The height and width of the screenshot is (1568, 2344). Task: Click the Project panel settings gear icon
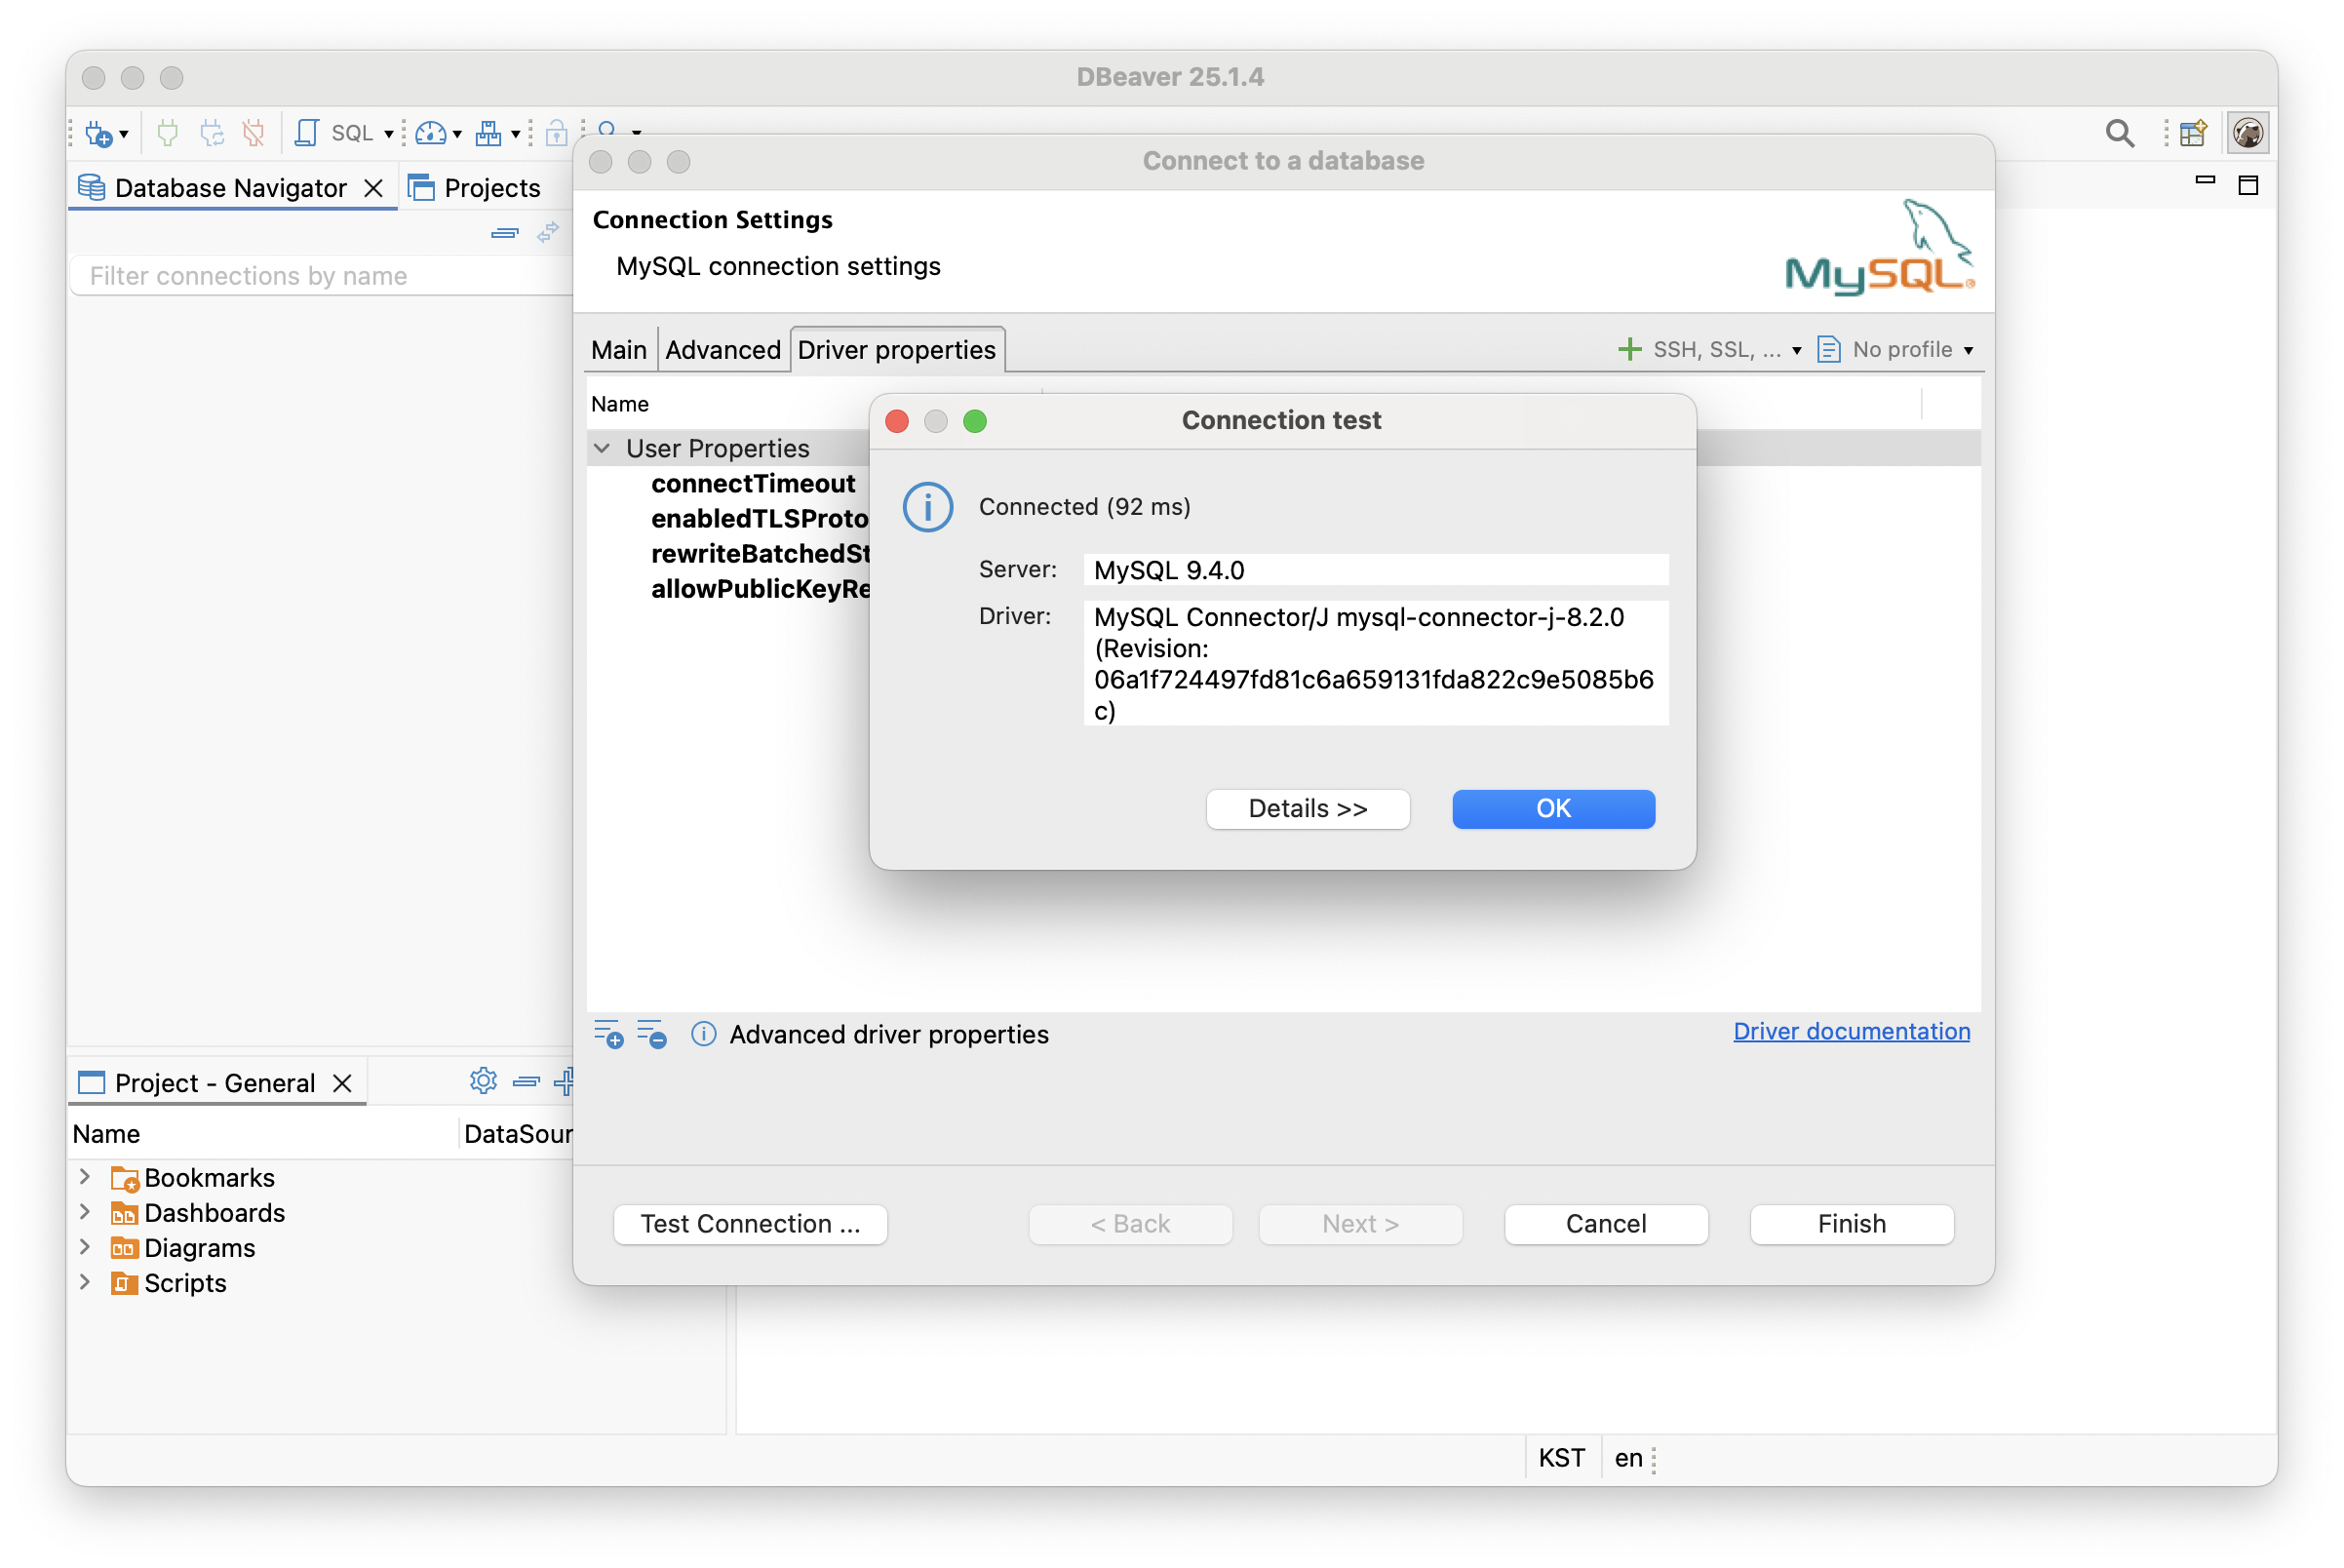[x=483, y=1081]
